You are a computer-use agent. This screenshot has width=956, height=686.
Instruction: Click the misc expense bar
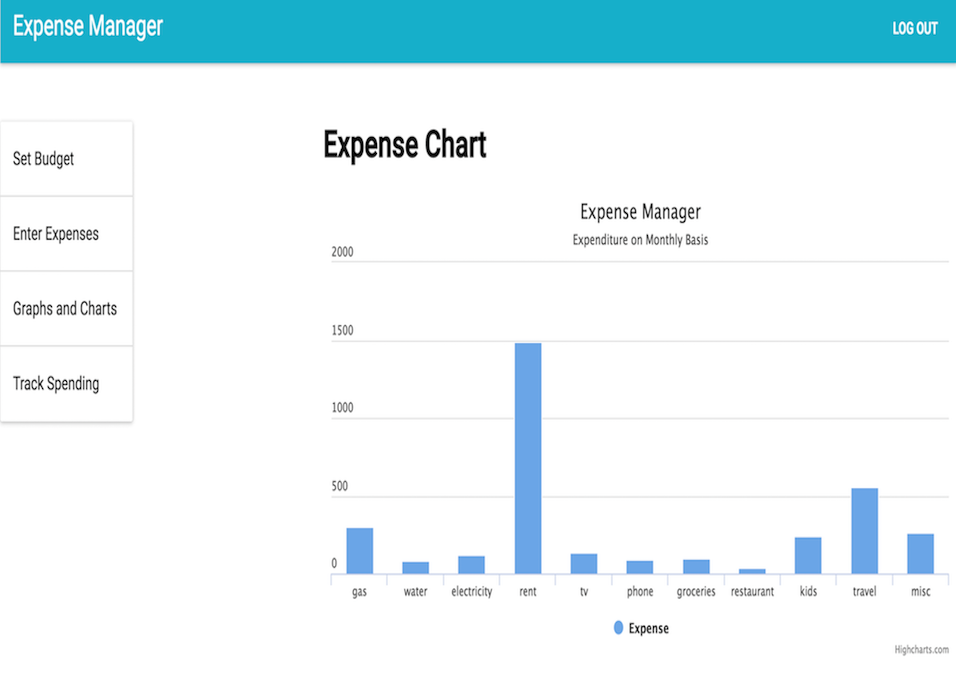[920, 554]
